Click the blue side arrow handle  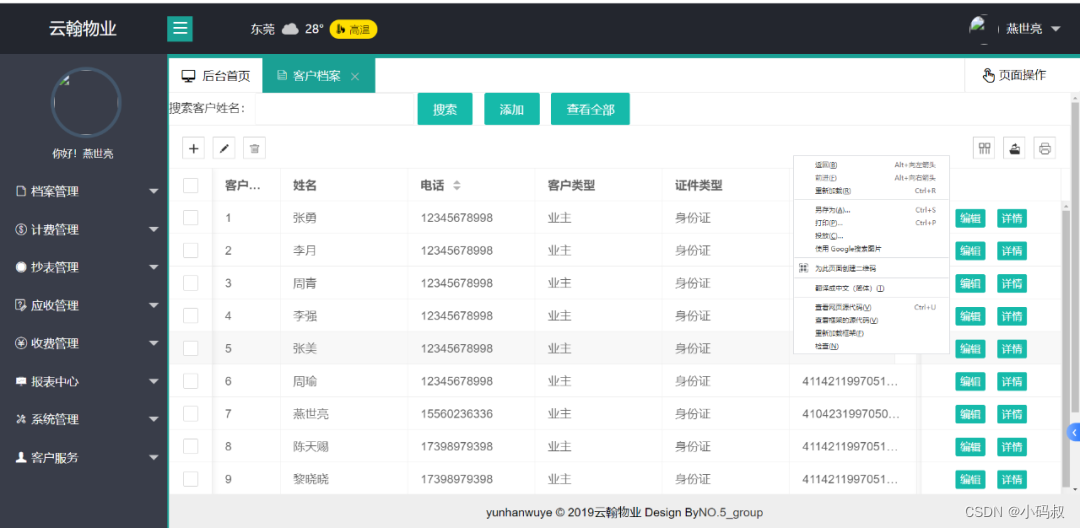point(1073,432)
